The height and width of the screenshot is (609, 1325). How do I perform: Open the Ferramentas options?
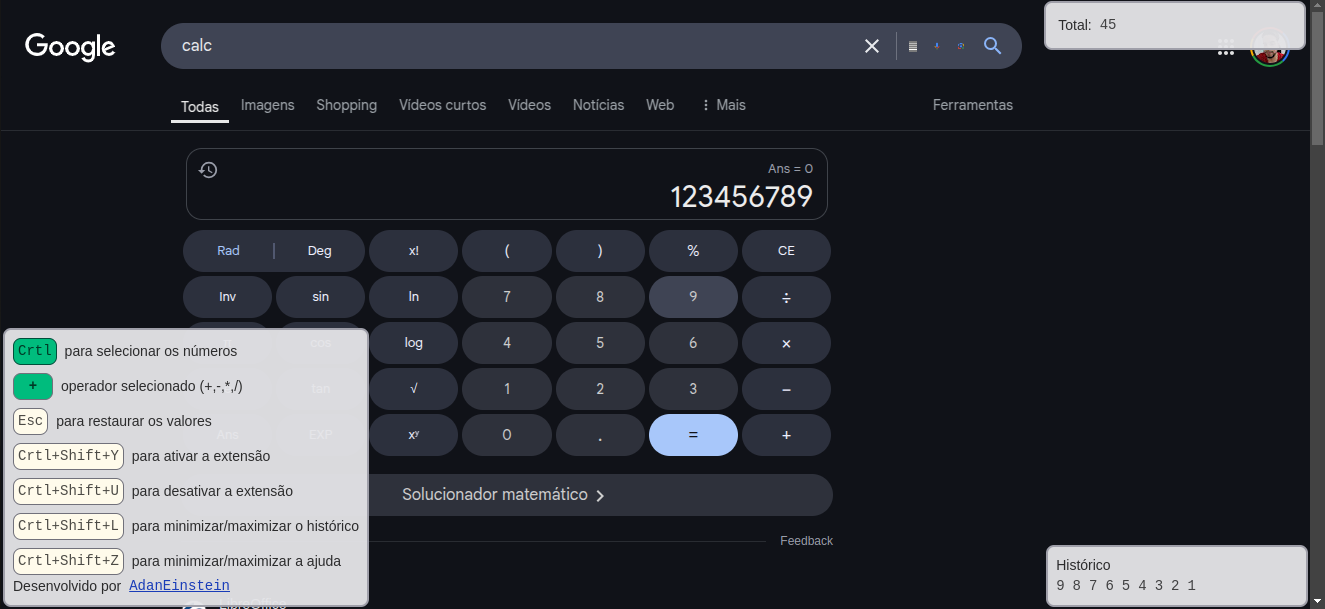(x=972, y=105)
